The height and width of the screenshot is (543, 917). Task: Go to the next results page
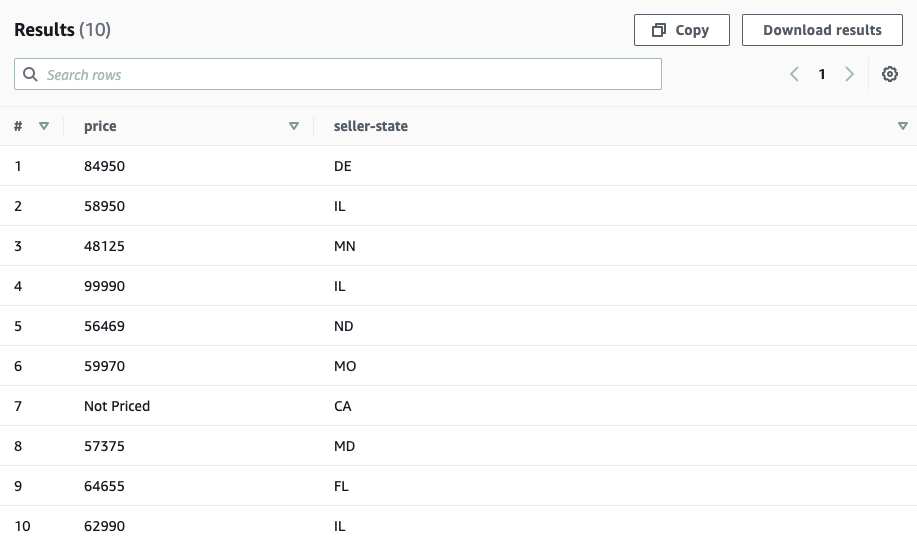(849, 74)
